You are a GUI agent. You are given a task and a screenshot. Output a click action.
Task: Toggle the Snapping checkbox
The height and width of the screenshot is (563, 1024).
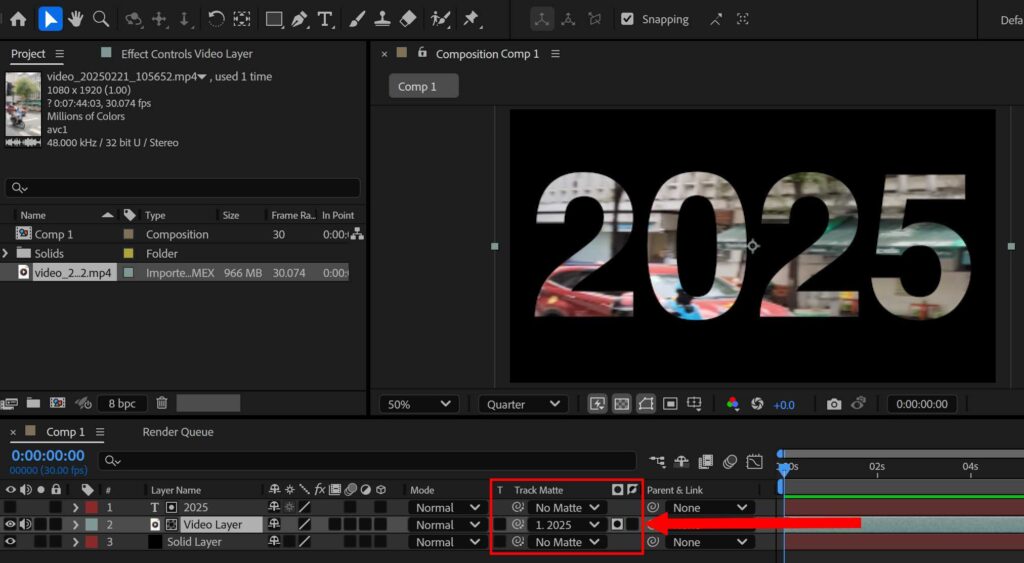point(627,19)
